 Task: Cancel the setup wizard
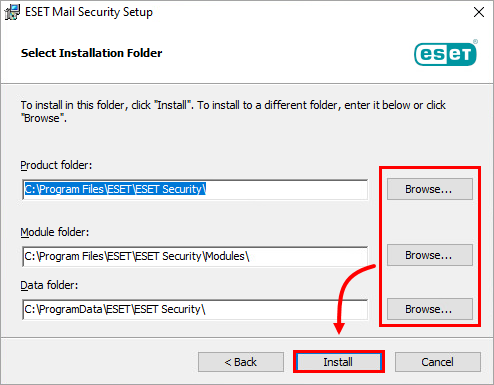click(x=438, y=362)
